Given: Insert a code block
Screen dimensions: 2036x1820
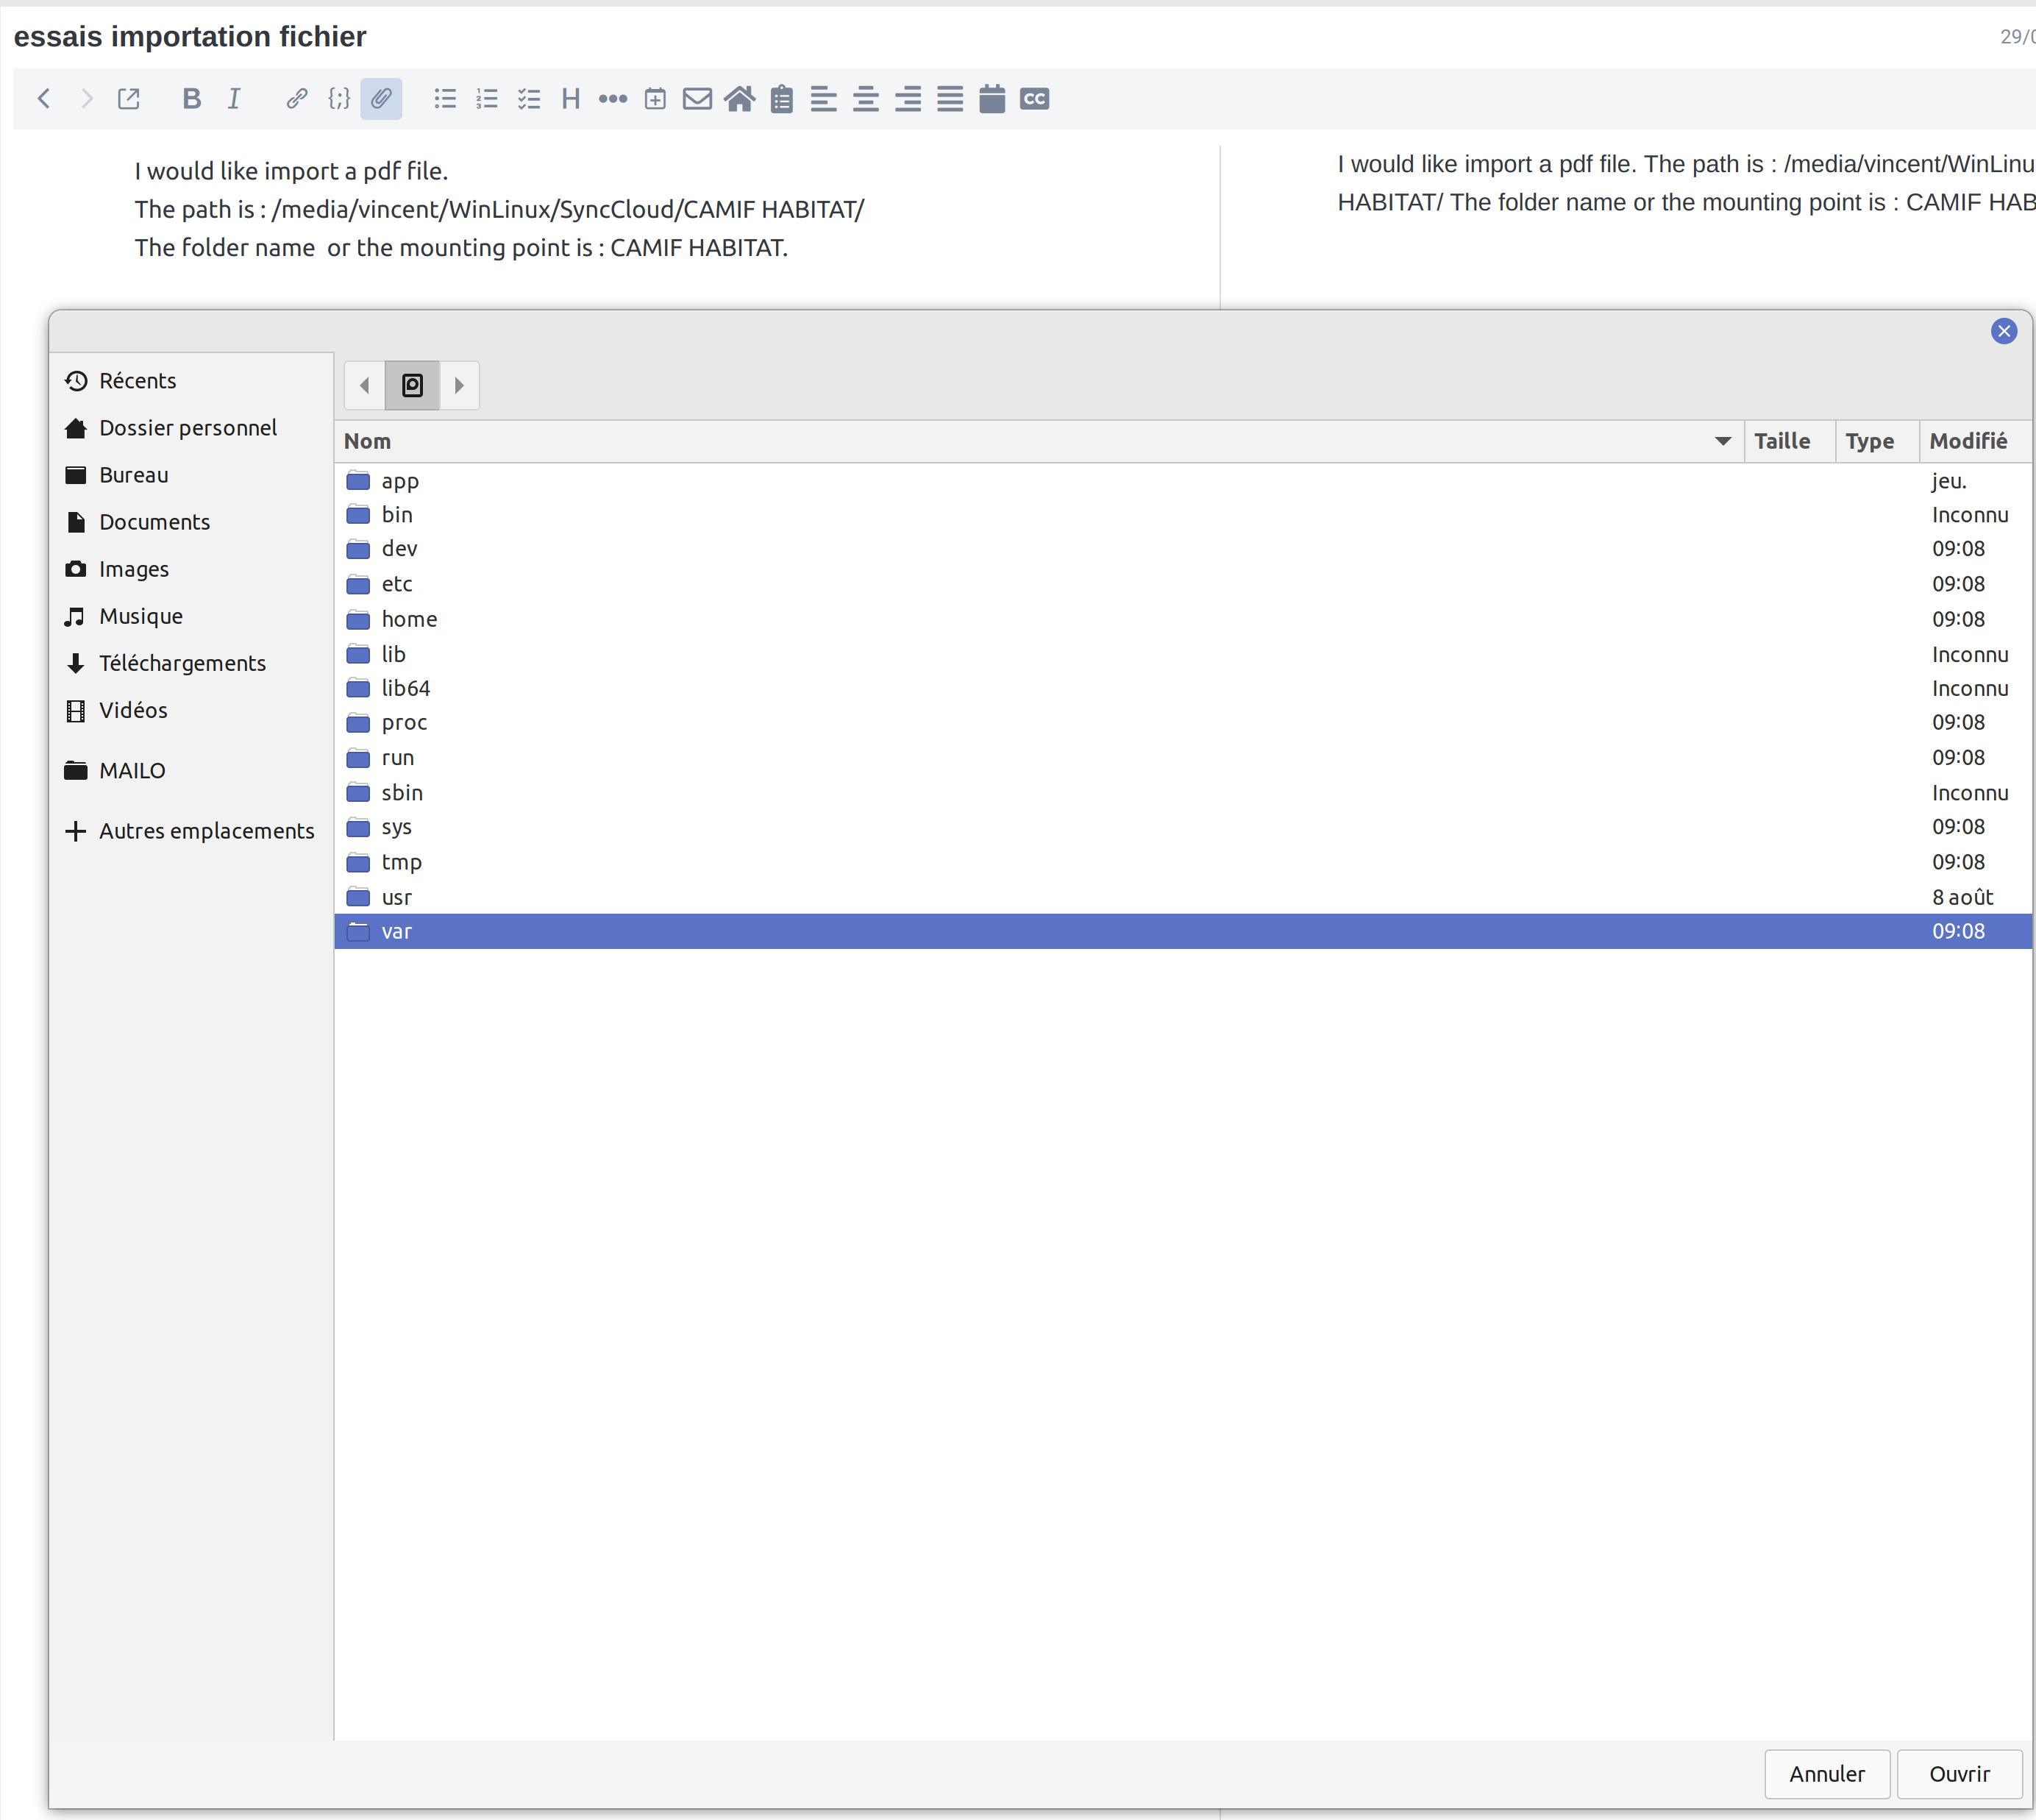Looking at the screenshot, I should (x=339, y=98).
